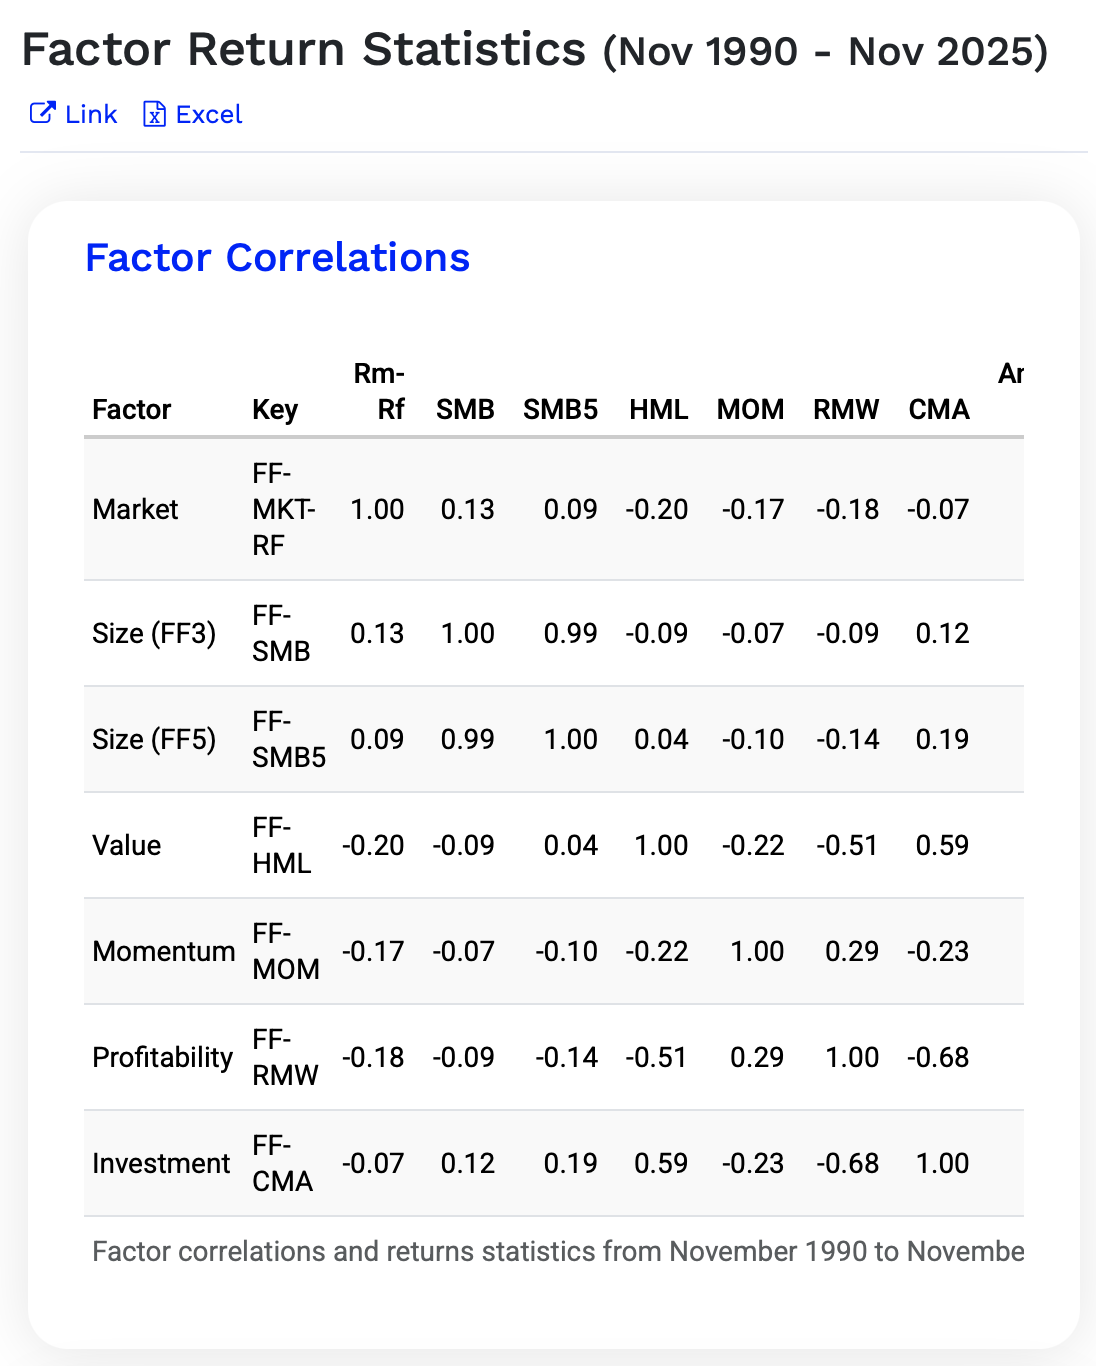
Task: Click the Profitability row label
Action: (x=162, y=1057)
